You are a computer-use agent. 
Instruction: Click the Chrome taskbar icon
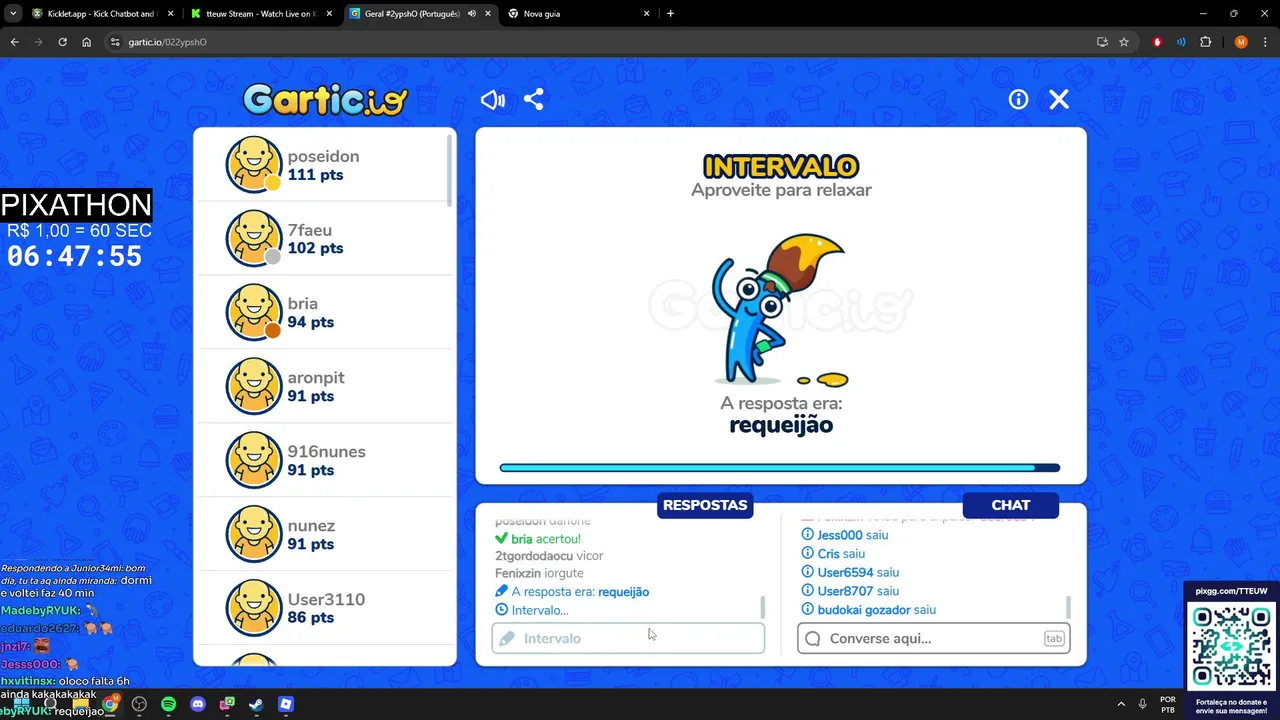[110, 704]
